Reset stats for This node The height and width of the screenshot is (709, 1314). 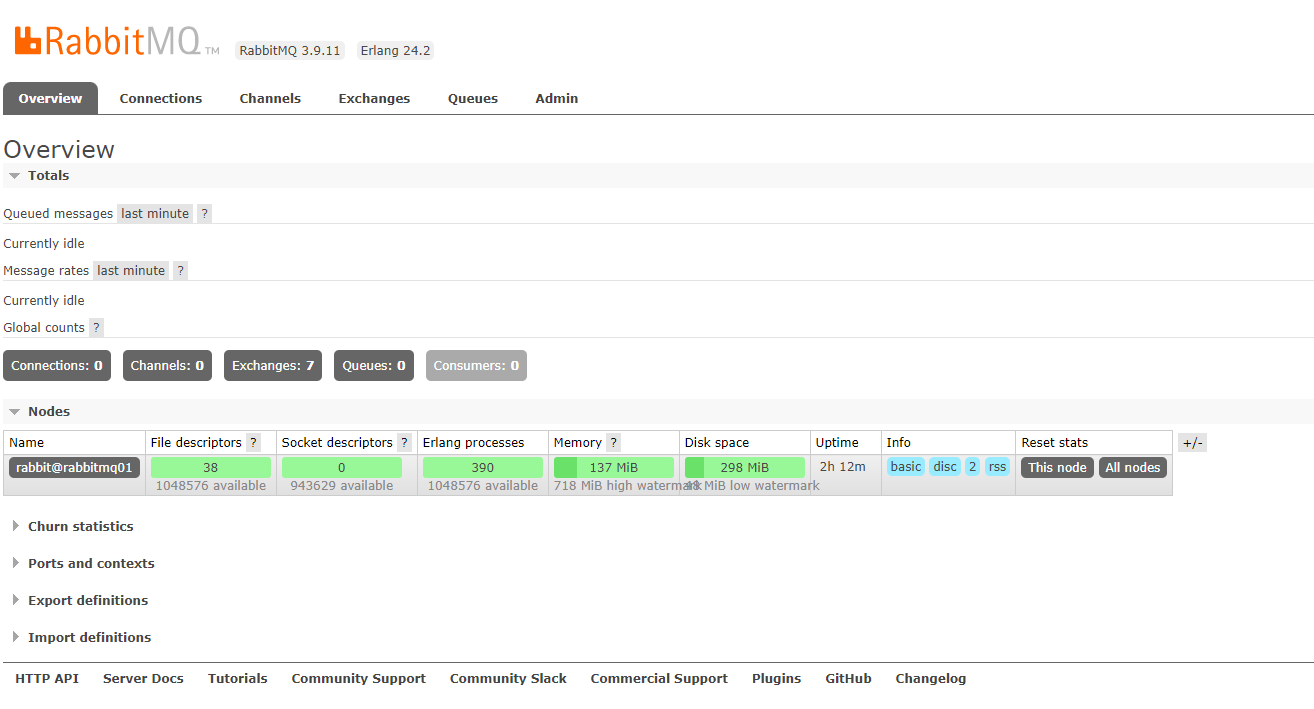[x=1057, y=467]
